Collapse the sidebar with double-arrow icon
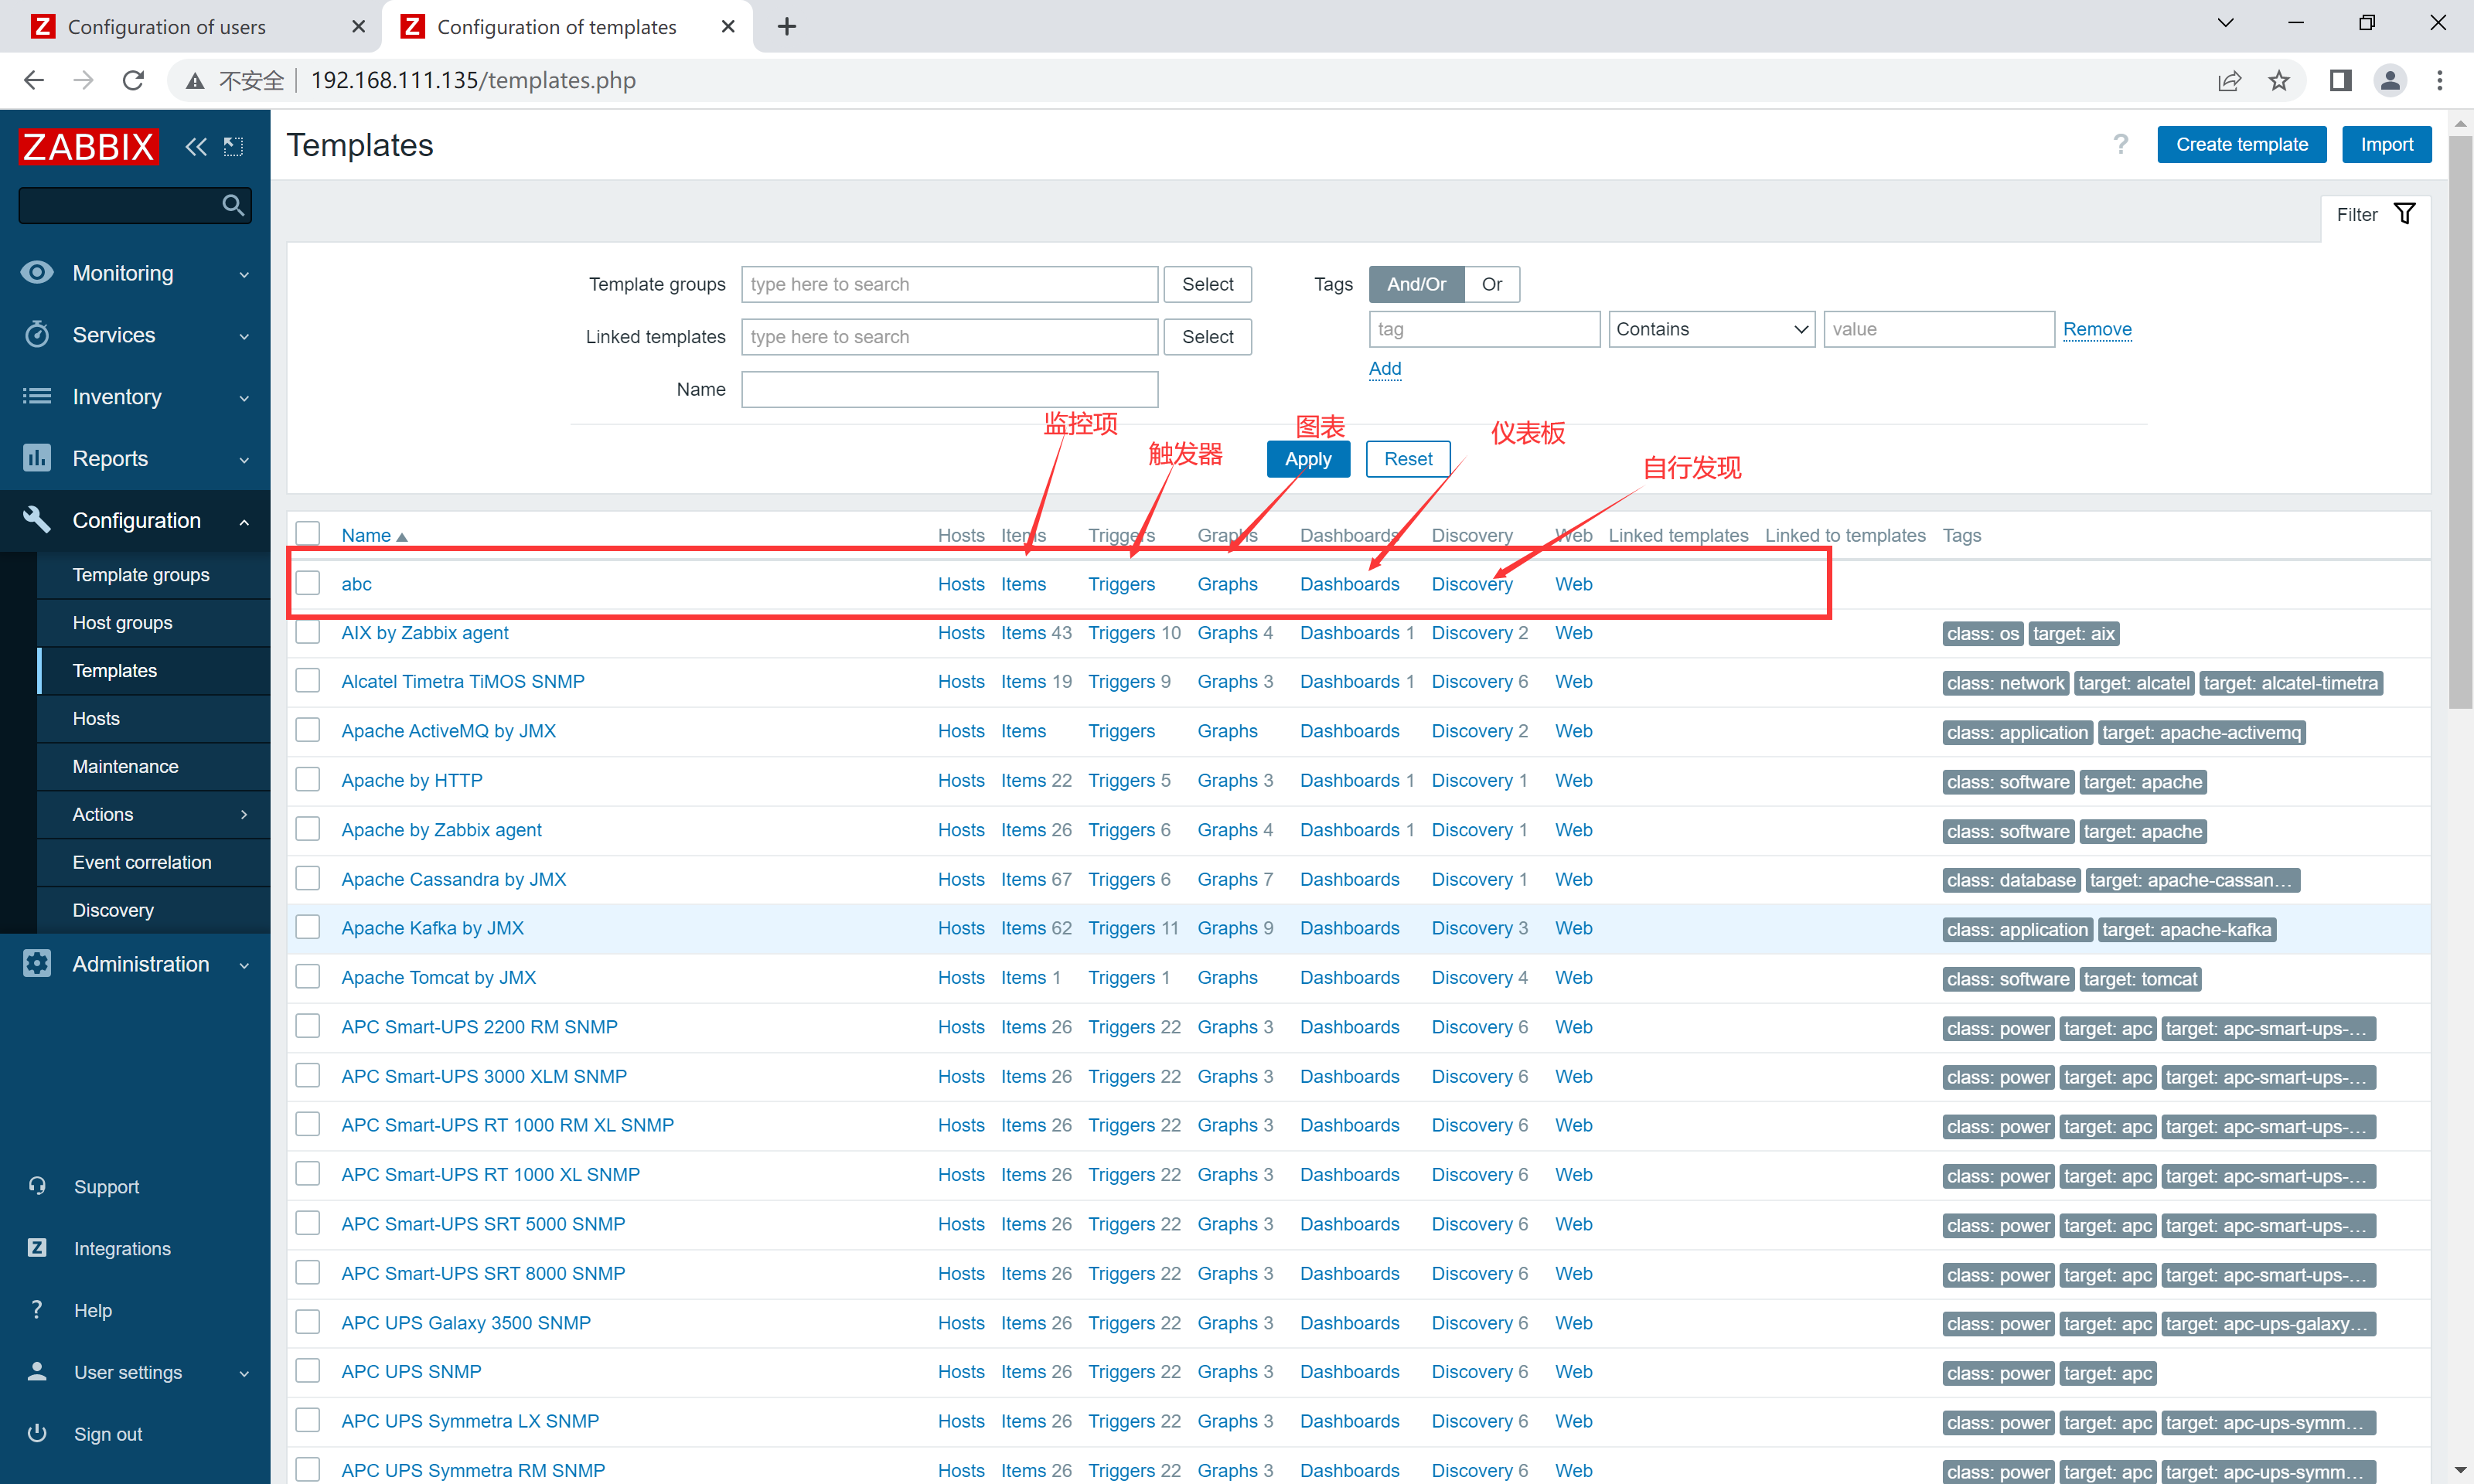This screenshot has width=2474, height=1484. coord(196,147)
